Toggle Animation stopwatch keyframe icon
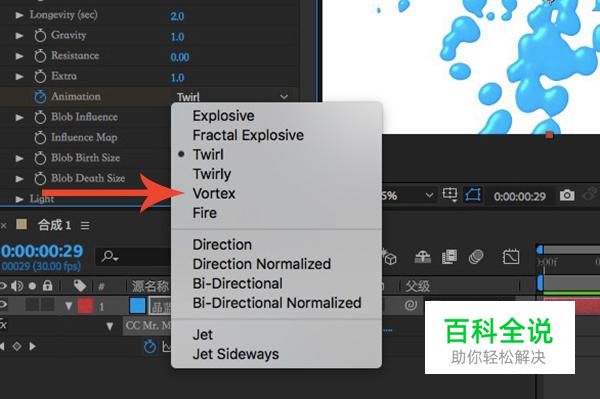 coord(40,97)
